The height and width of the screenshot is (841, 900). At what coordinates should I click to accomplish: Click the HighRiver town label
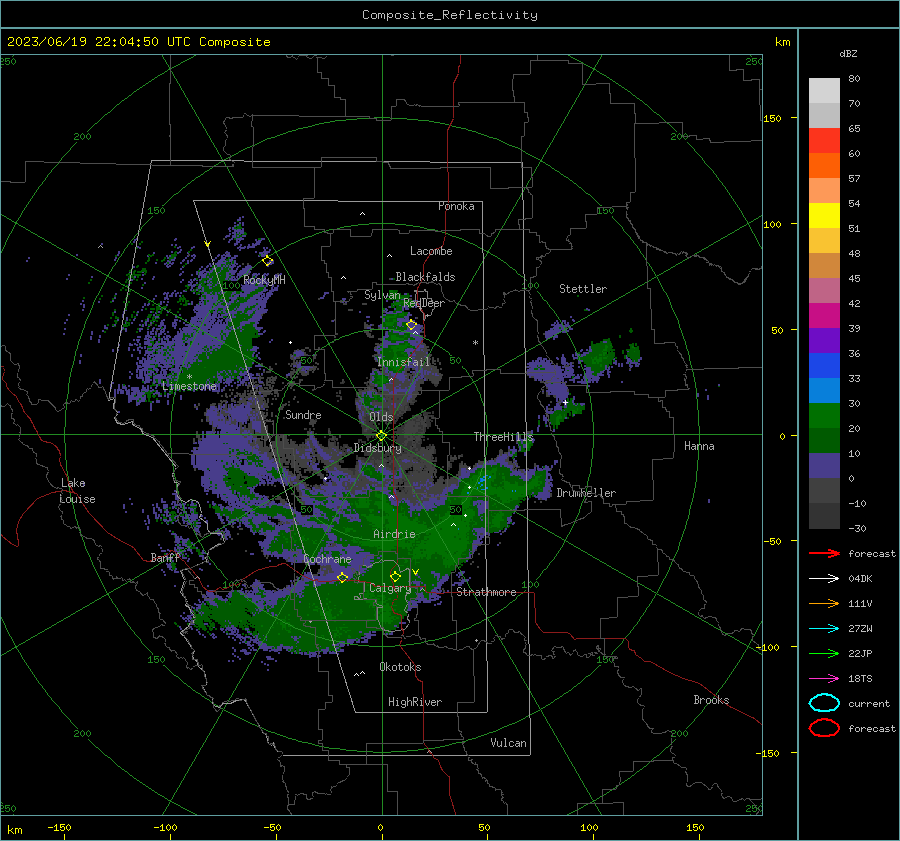(x=415, y=702)
